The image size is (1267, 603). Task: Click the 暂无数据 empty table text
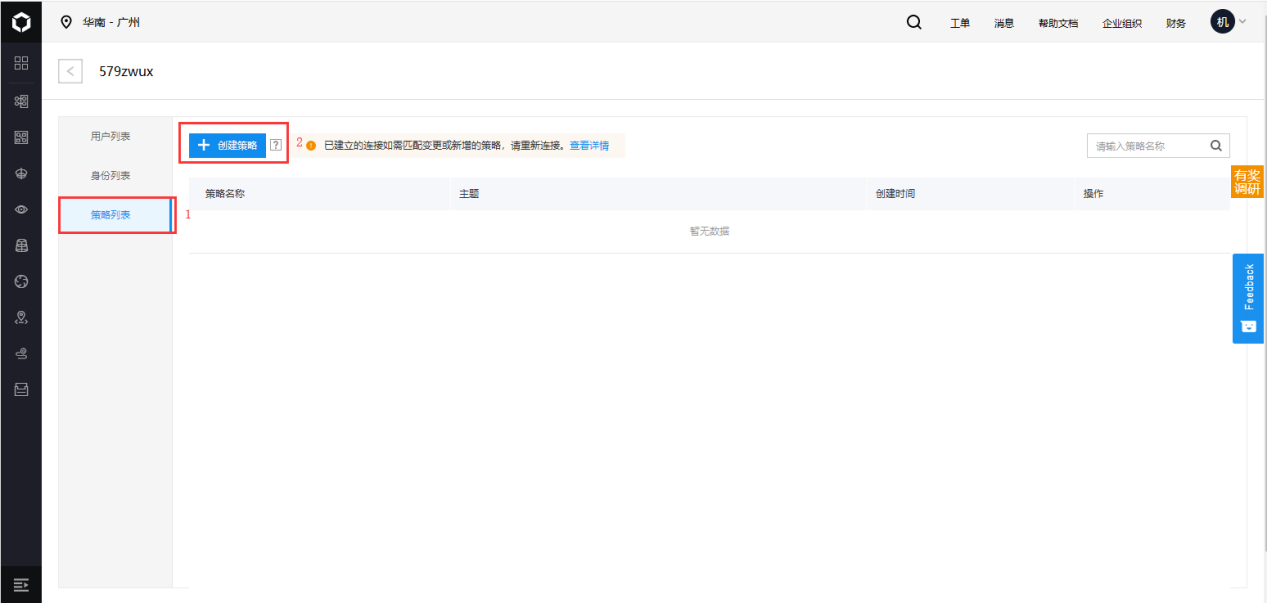(x=709, y=231)
